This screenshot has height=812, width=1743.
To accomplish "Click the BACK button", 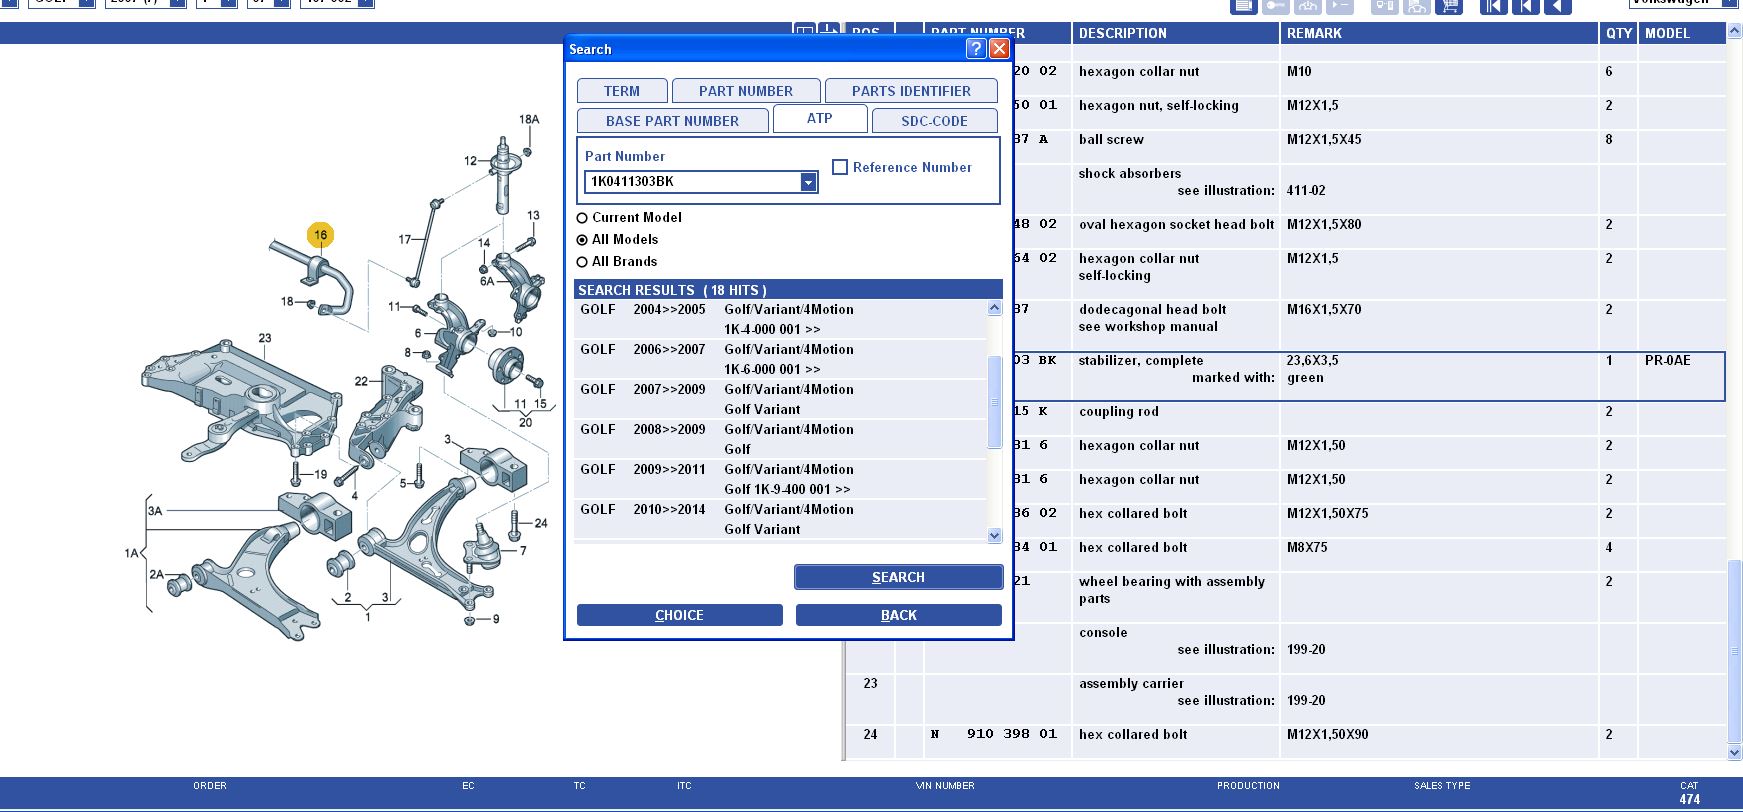I will click(898, 615).
